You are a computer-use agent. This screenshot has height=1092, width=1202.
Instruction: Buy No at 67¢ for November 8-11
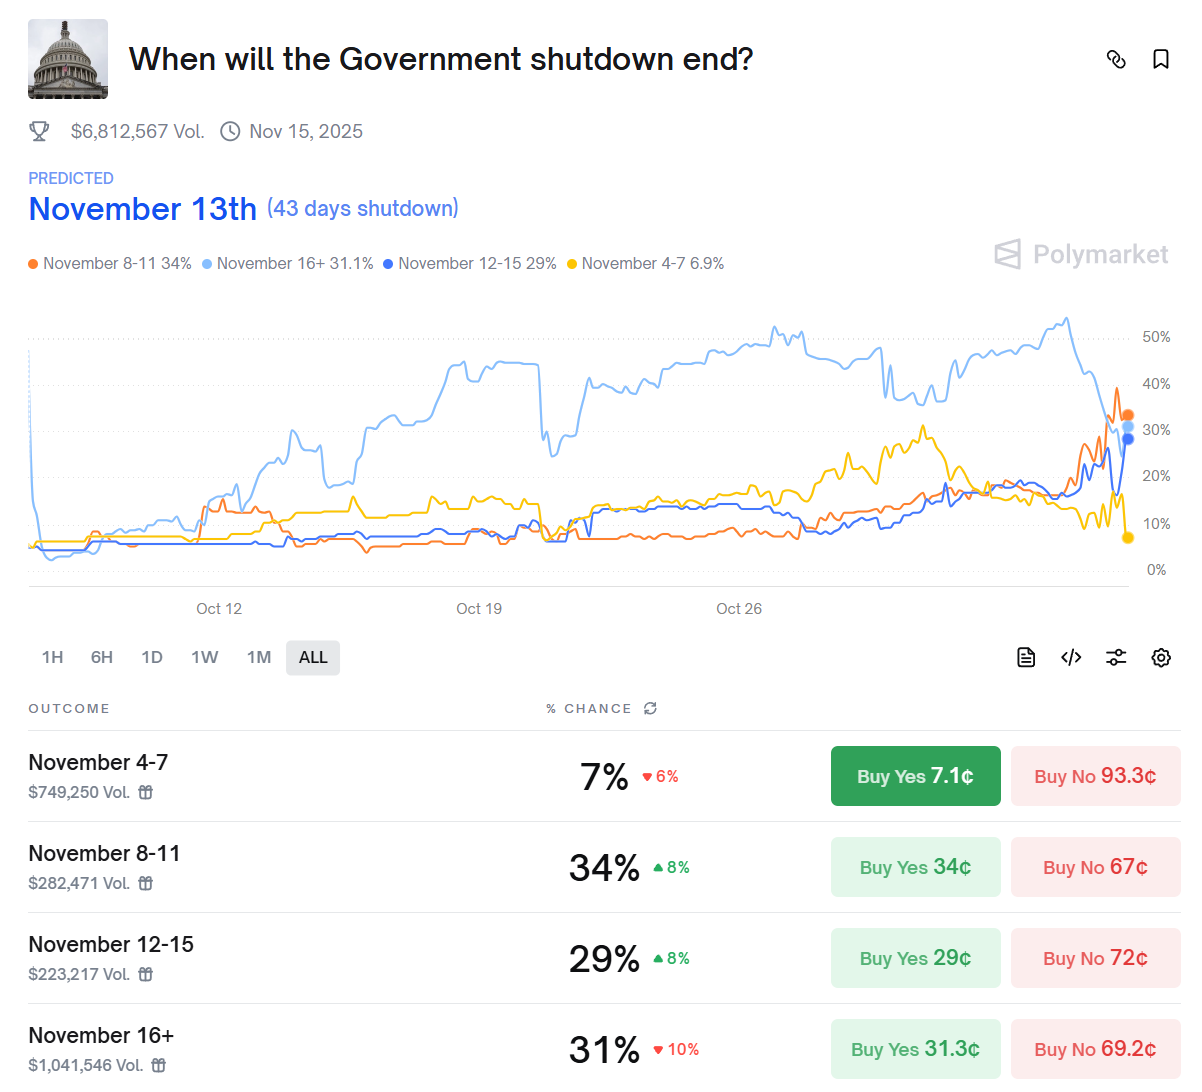1095,867
